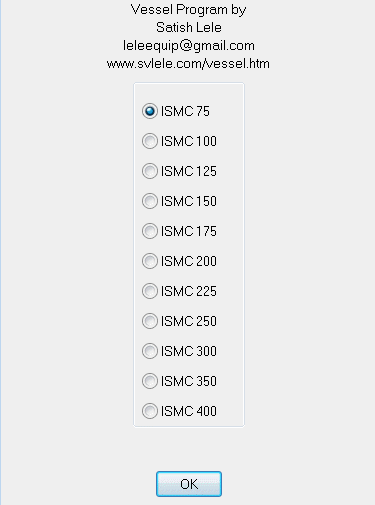The height and width of the screenshot is (505, 375).
Task: Click the Satish Lele author name
Action: pyautogui.click(x=189, y=27)
